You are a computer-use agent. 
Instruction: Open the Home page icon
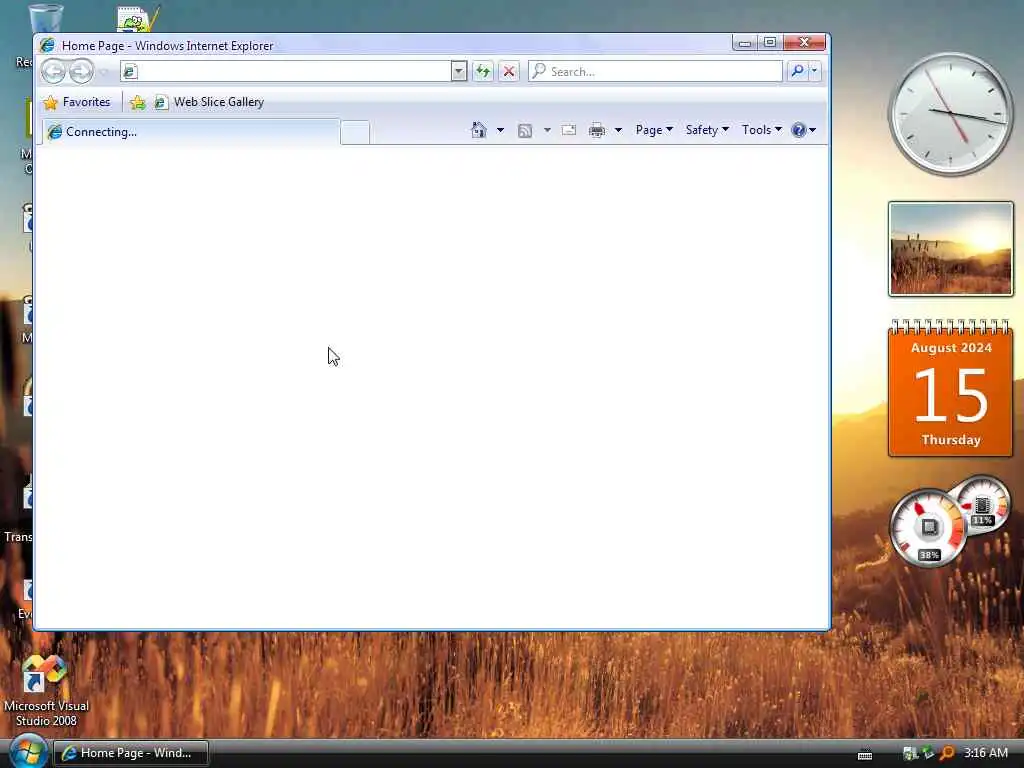point(479,130)
